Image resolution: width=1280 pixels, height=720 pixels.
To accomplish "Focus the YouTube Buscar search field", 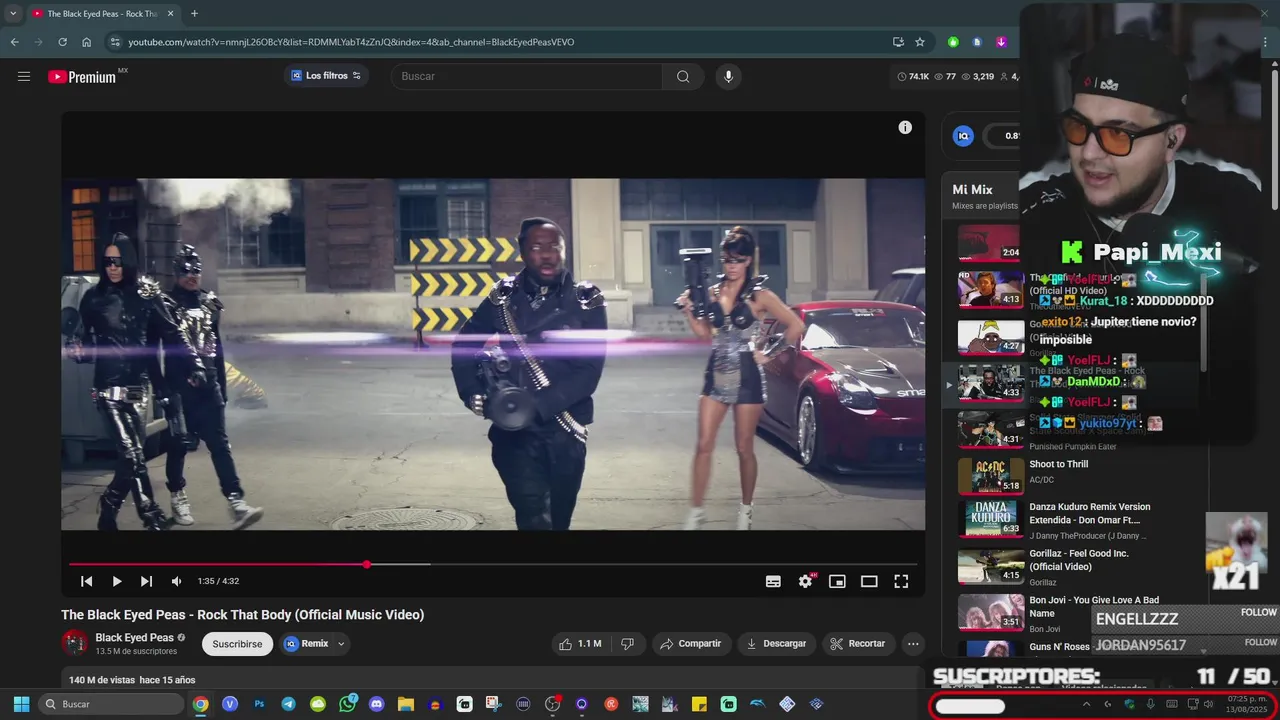I will pos(526,76).
